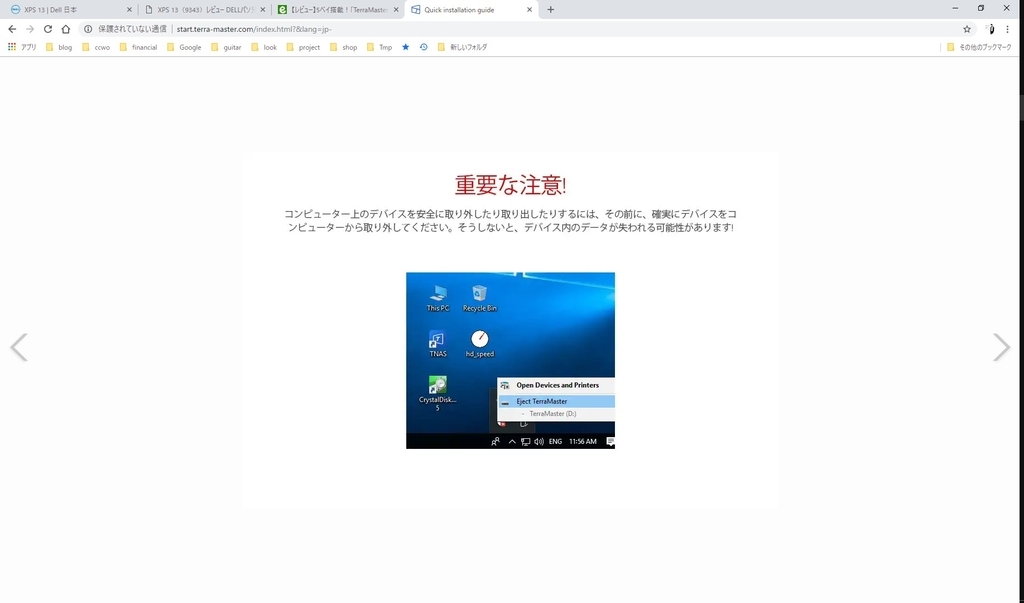Reload the current page
The height and width of the screenshot is (603, 1024).
[x=48, y=29]
